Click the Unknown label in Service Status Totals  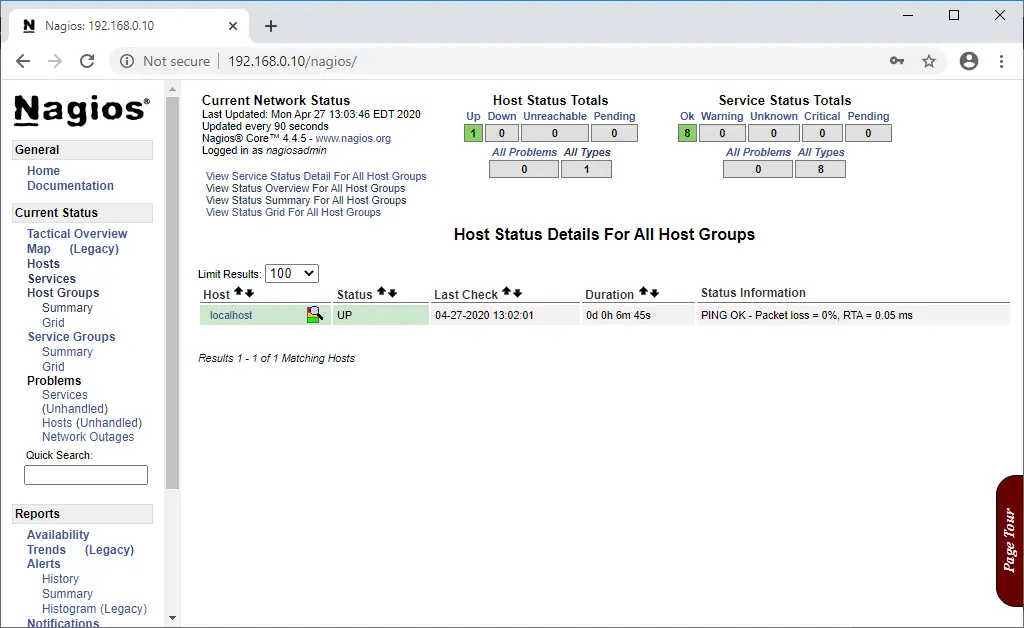pos(774,116)
